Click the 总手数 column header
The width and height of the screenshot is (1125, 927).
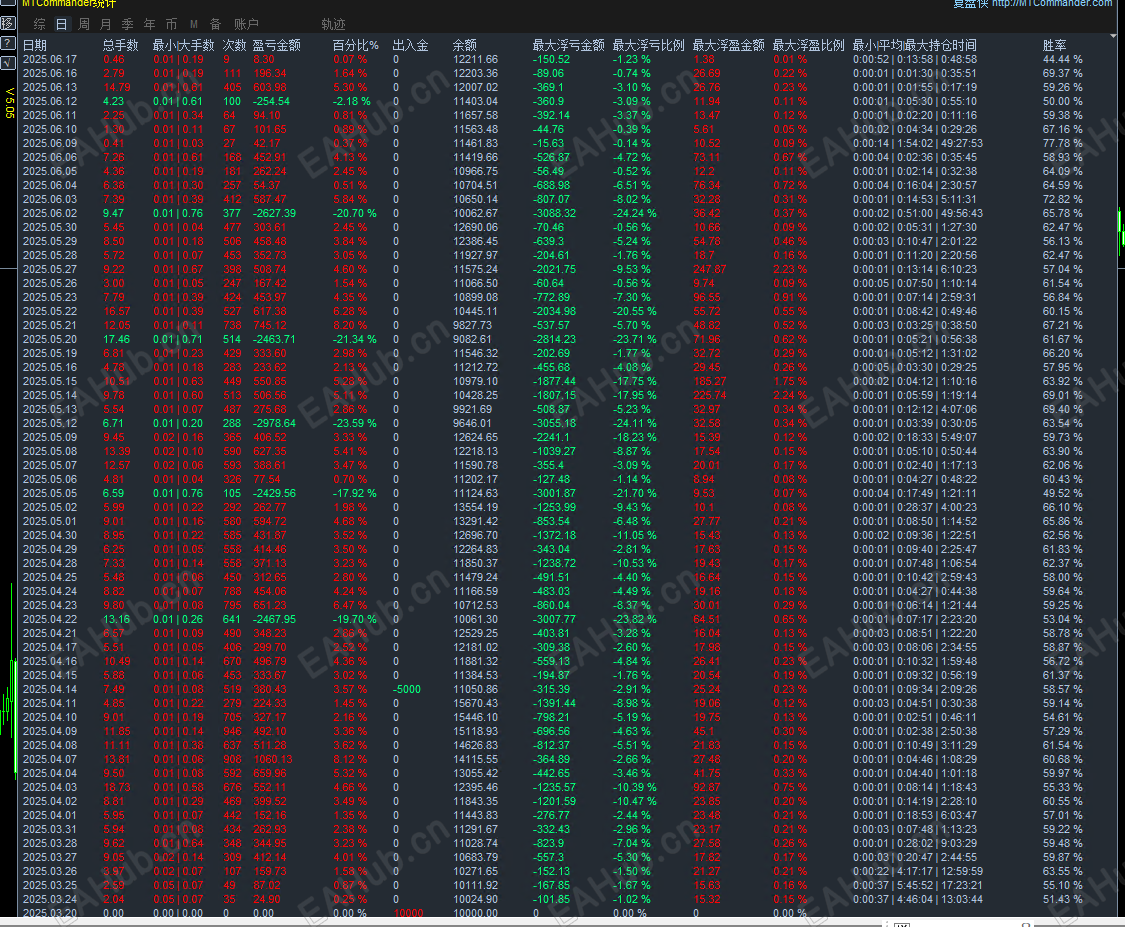(x=121, y=45)
